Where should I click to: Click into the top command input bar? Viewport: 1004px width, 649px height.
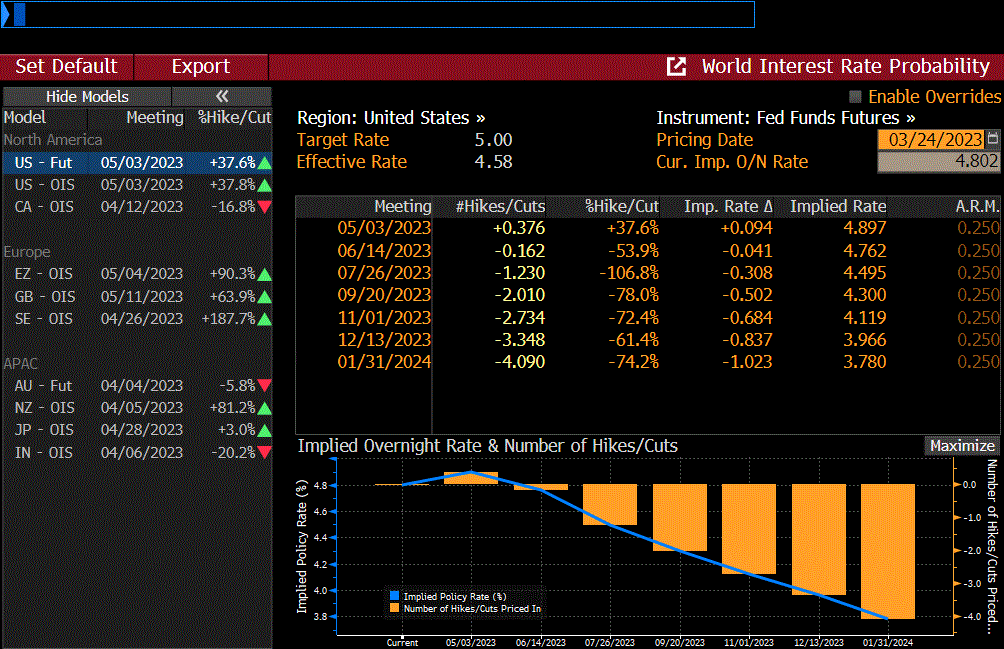[378, 14]
